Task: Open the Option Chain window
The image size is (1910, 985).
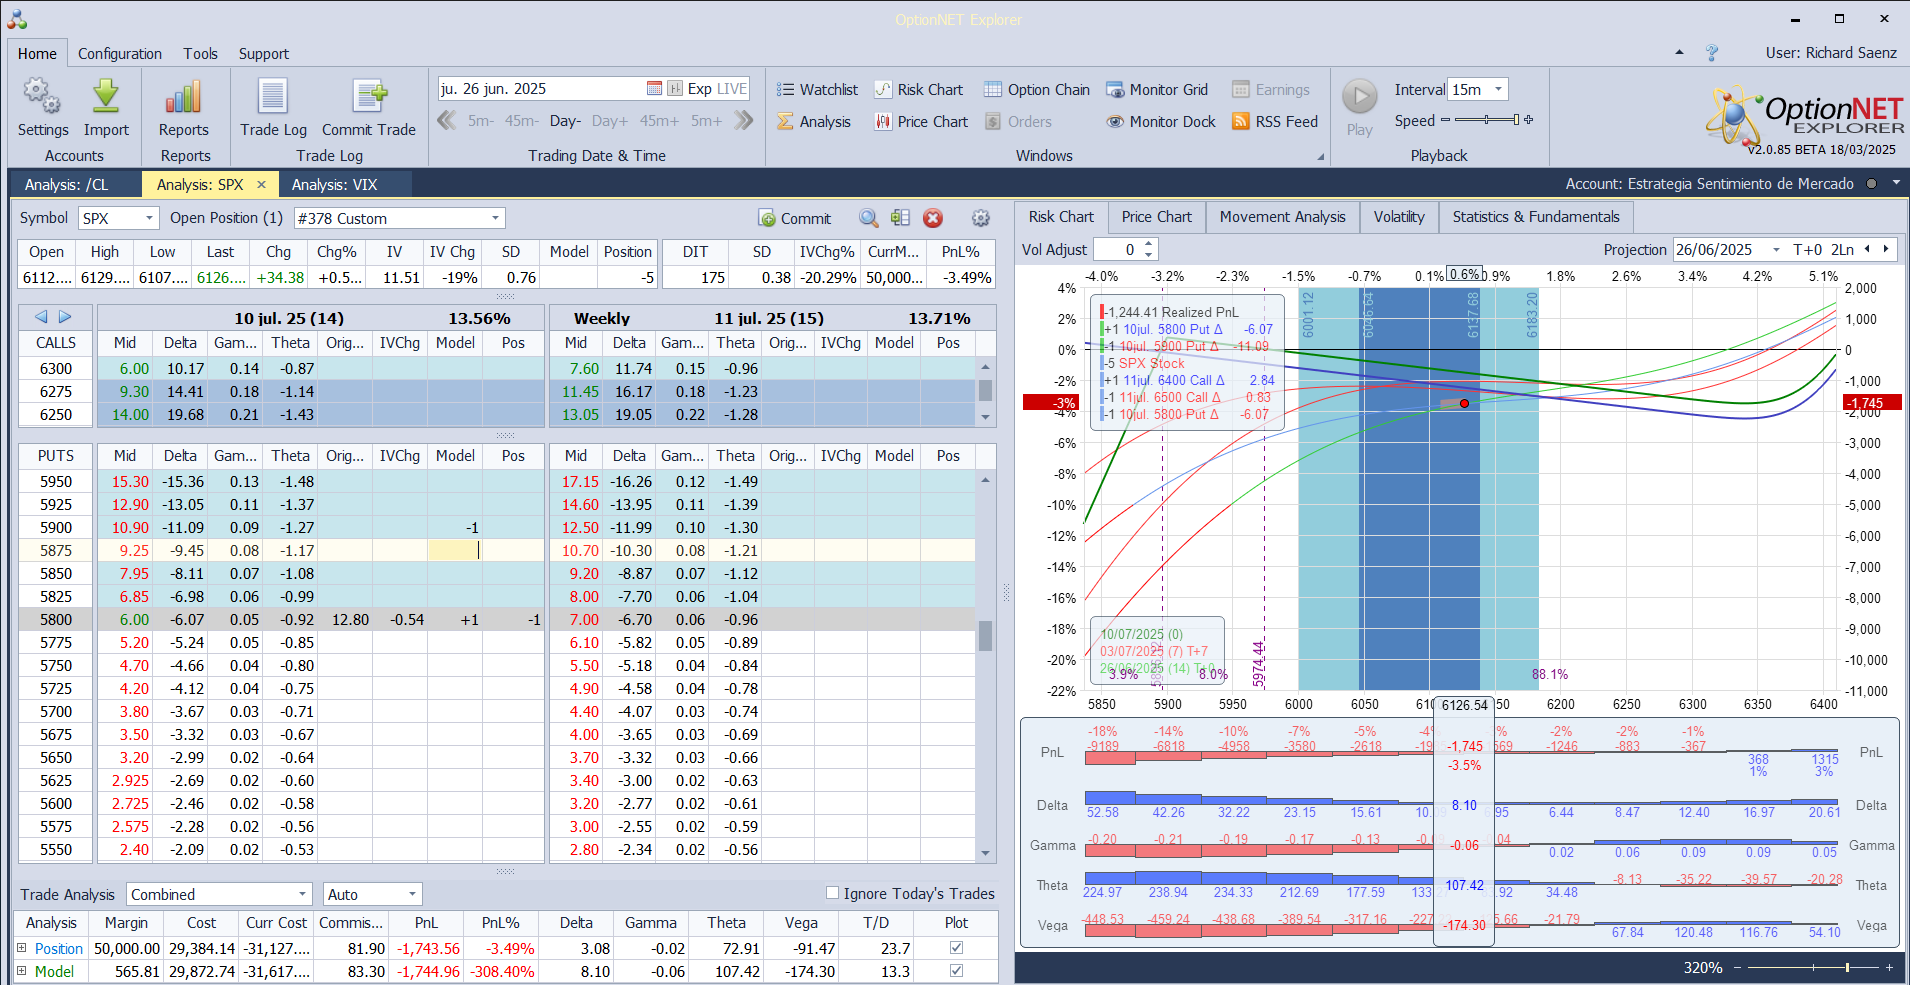Action: [x=1037, y=89]
